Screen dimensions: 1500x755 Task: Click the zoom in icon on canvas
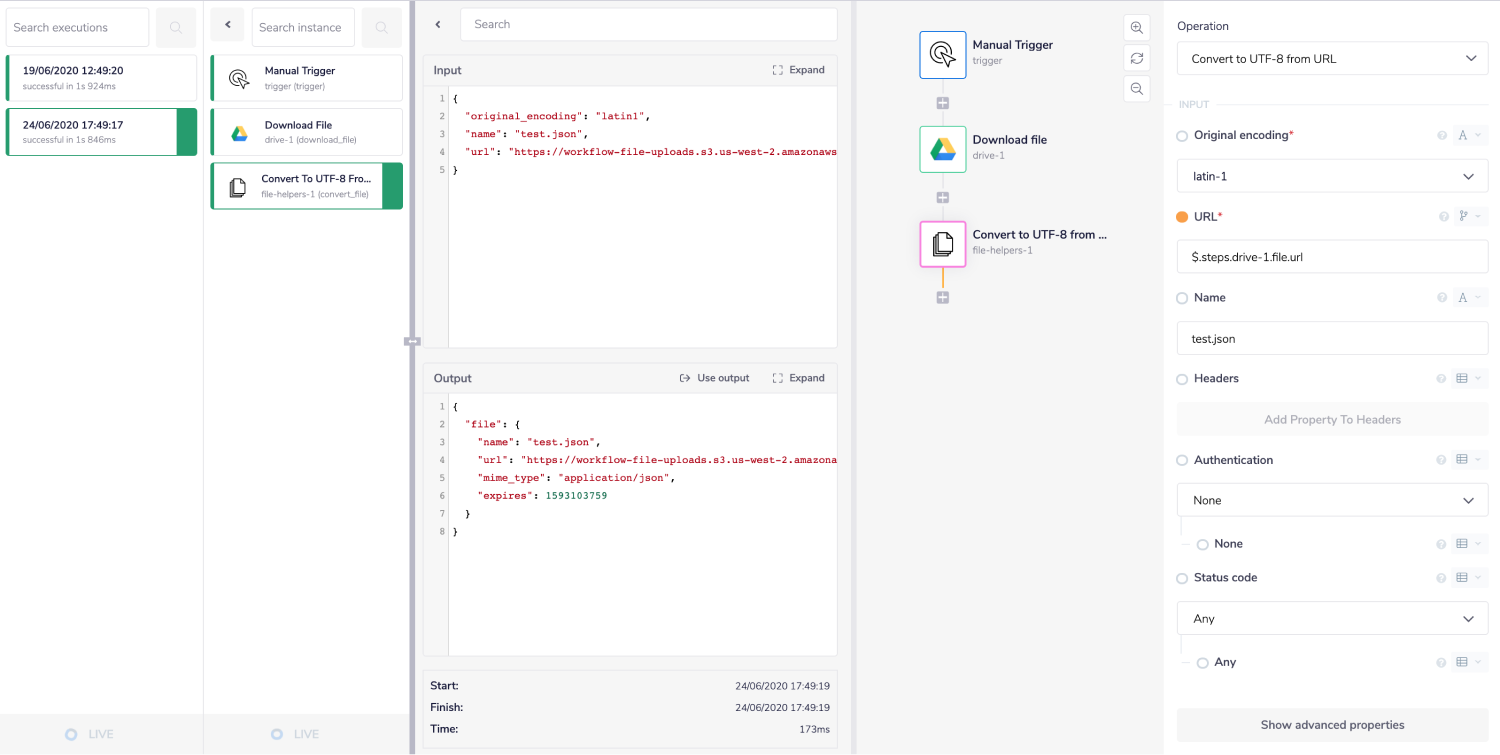pyautogui.click(x=1136, y=28)
